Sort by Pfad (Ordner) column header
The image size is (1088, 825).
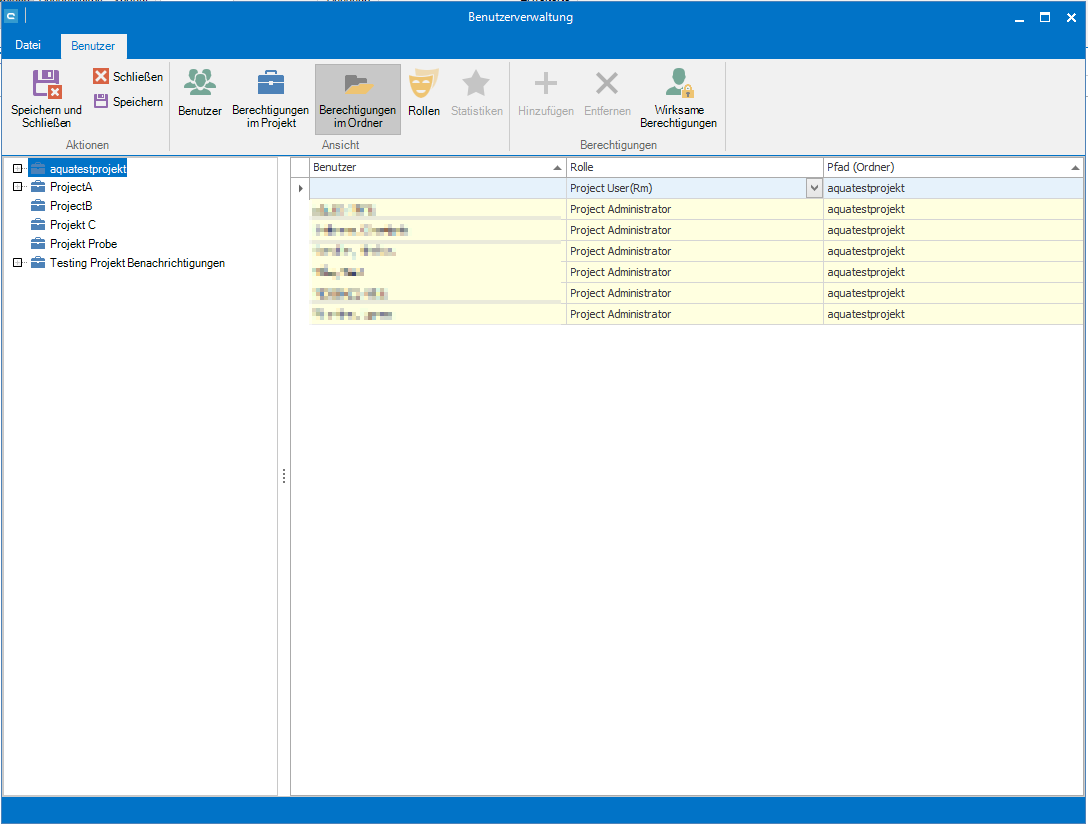[x=945, y=167]
